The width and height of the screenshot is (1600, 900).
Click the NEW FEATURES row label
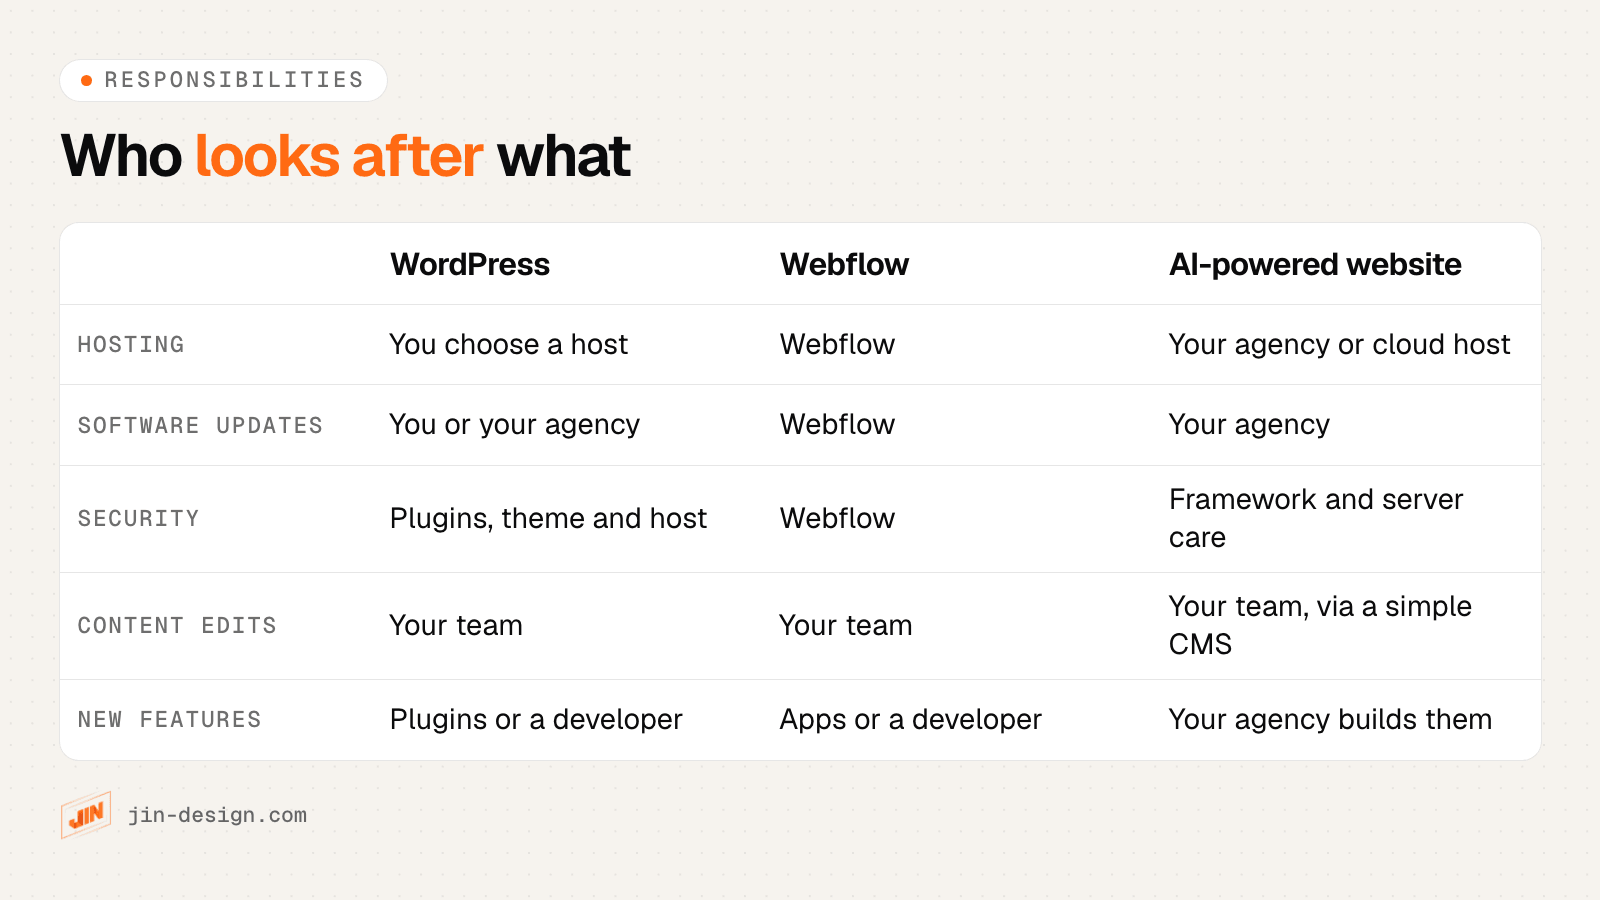coord(169,720)
